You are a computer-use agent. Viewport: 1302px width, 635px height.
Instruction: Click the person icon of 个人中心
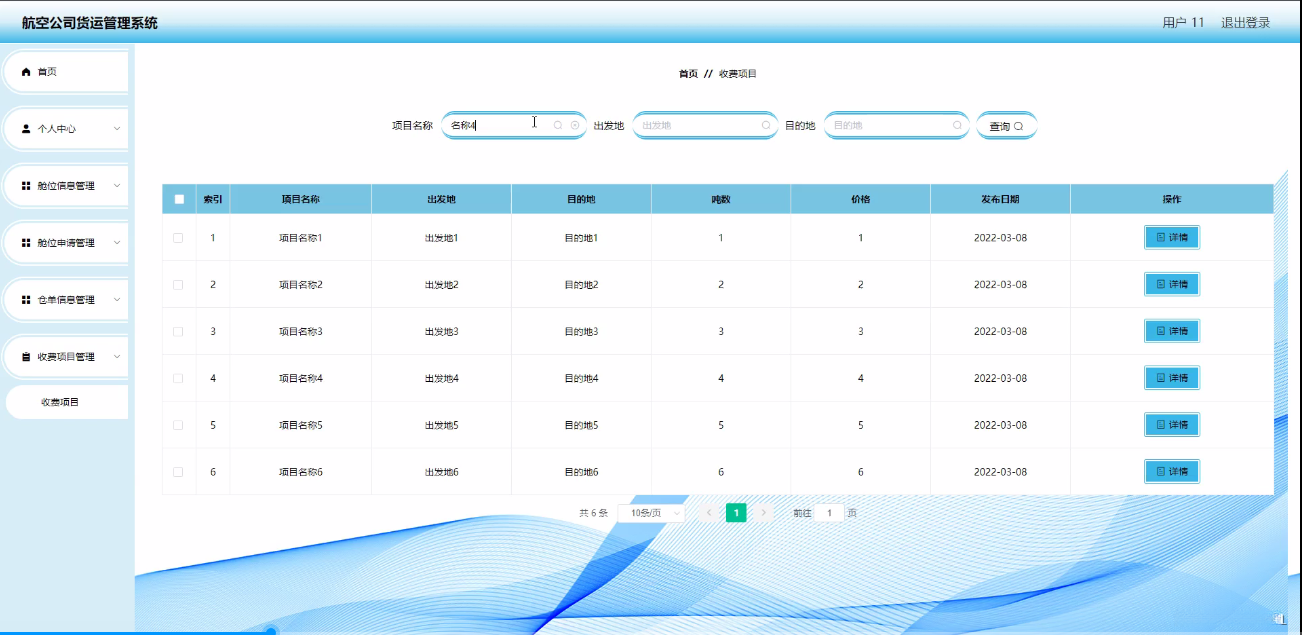[x=26, y=129]
